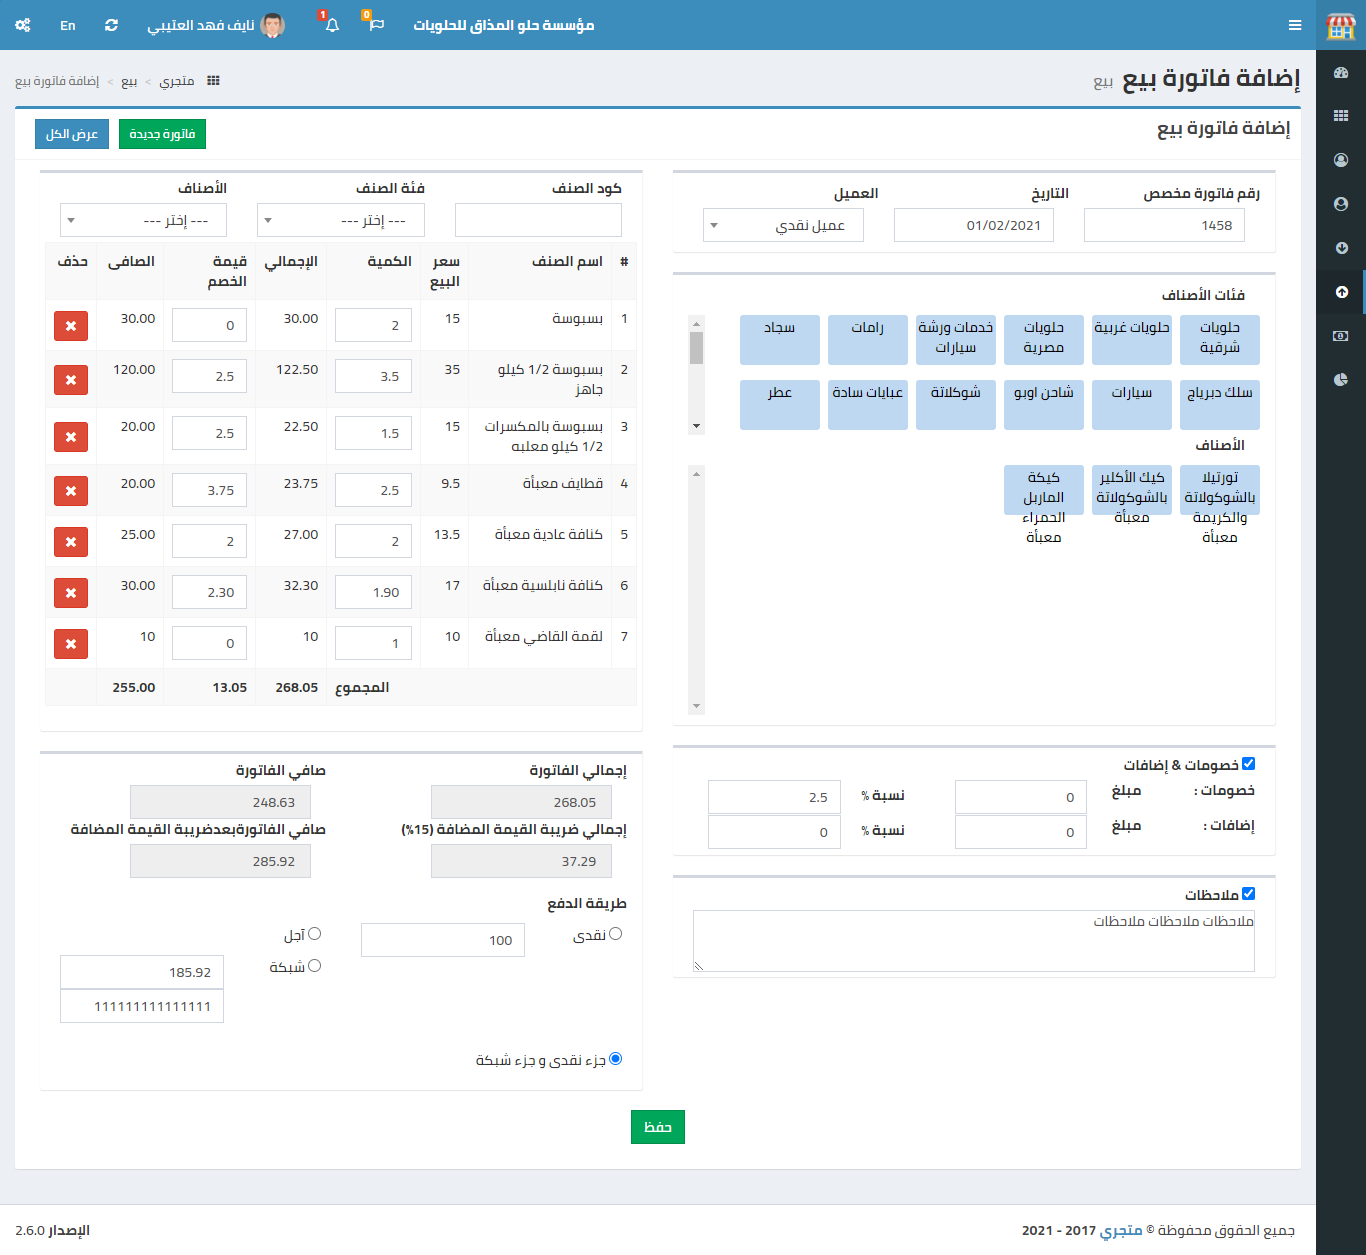
Task: Click the عرض الكل button
Action: click(x=72, y=134)
